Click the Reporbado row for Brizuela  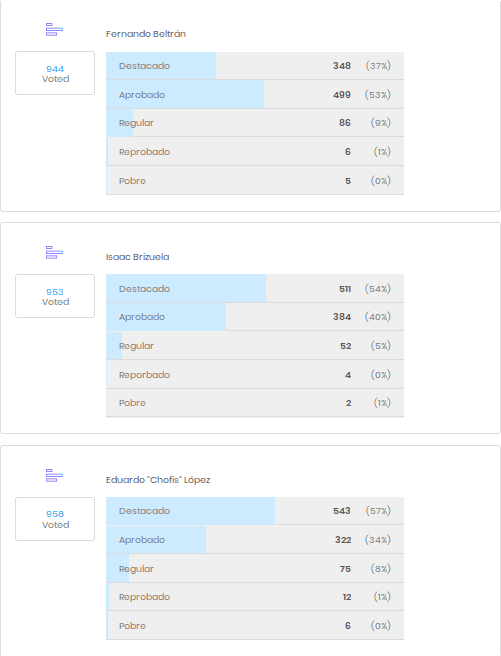click(255, 374)
